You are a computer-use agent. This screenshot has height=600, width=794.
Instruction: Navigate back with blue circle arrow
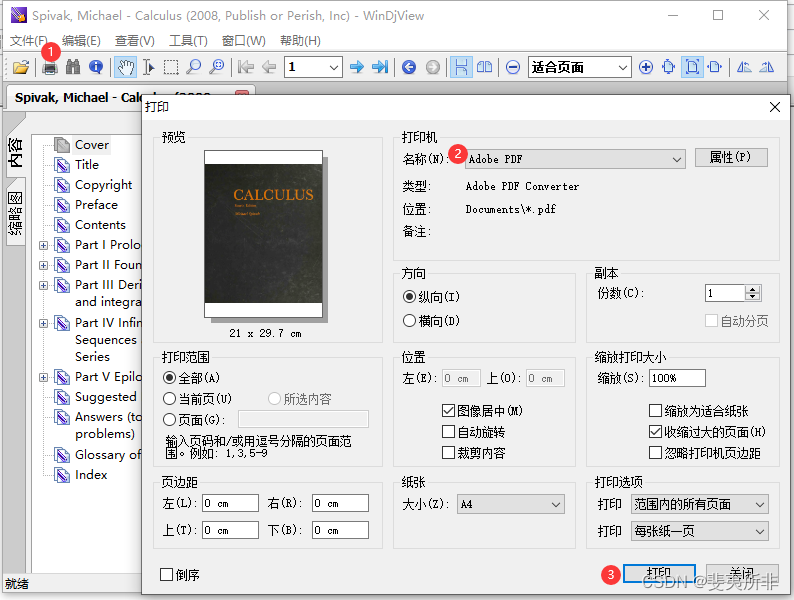409,67
